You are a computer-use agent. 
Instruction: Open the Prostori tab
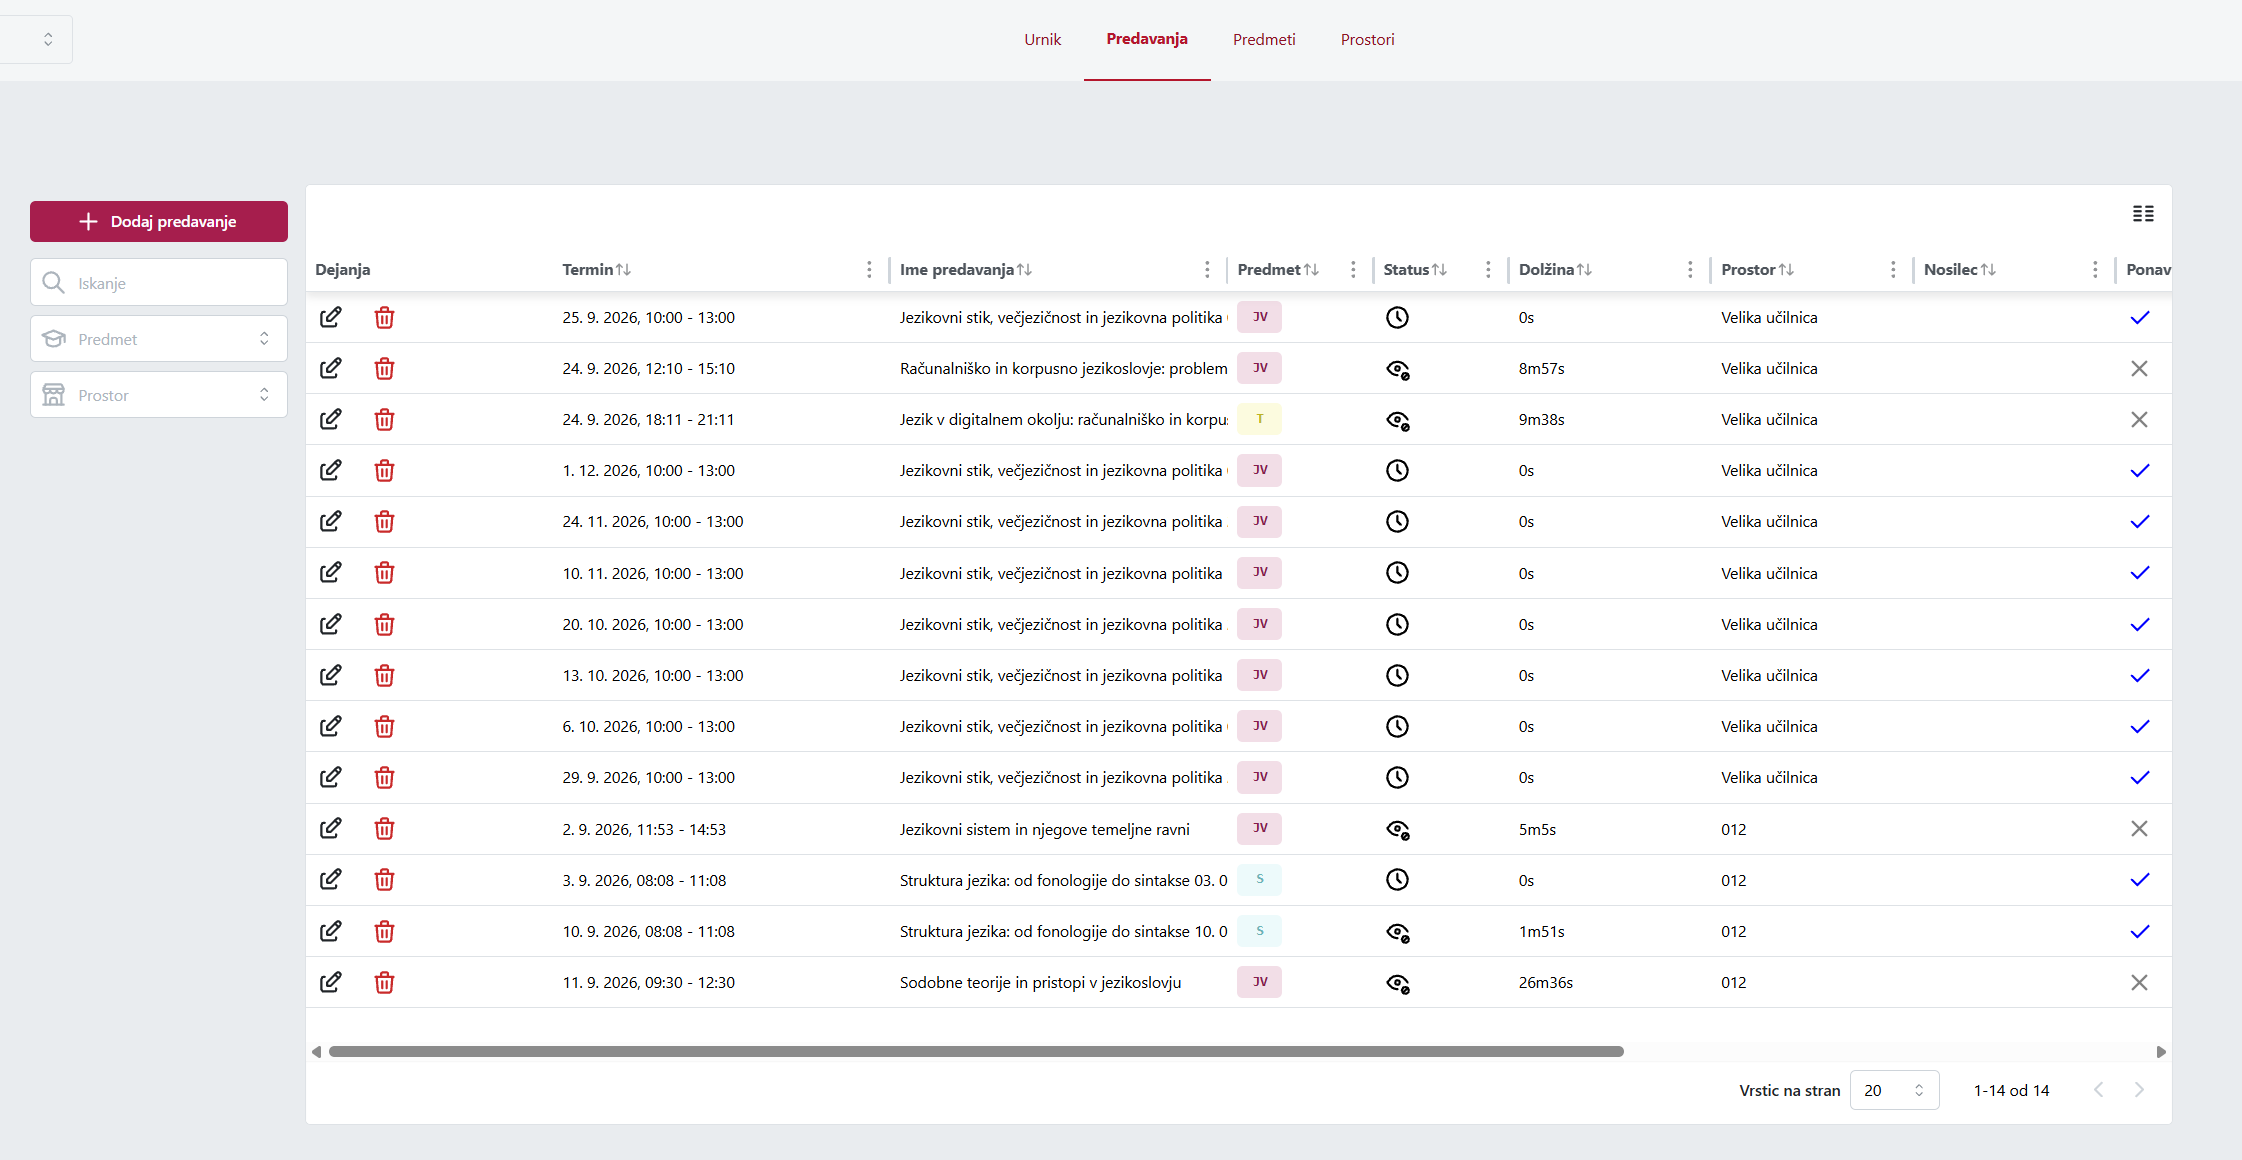click(1367, 39)
